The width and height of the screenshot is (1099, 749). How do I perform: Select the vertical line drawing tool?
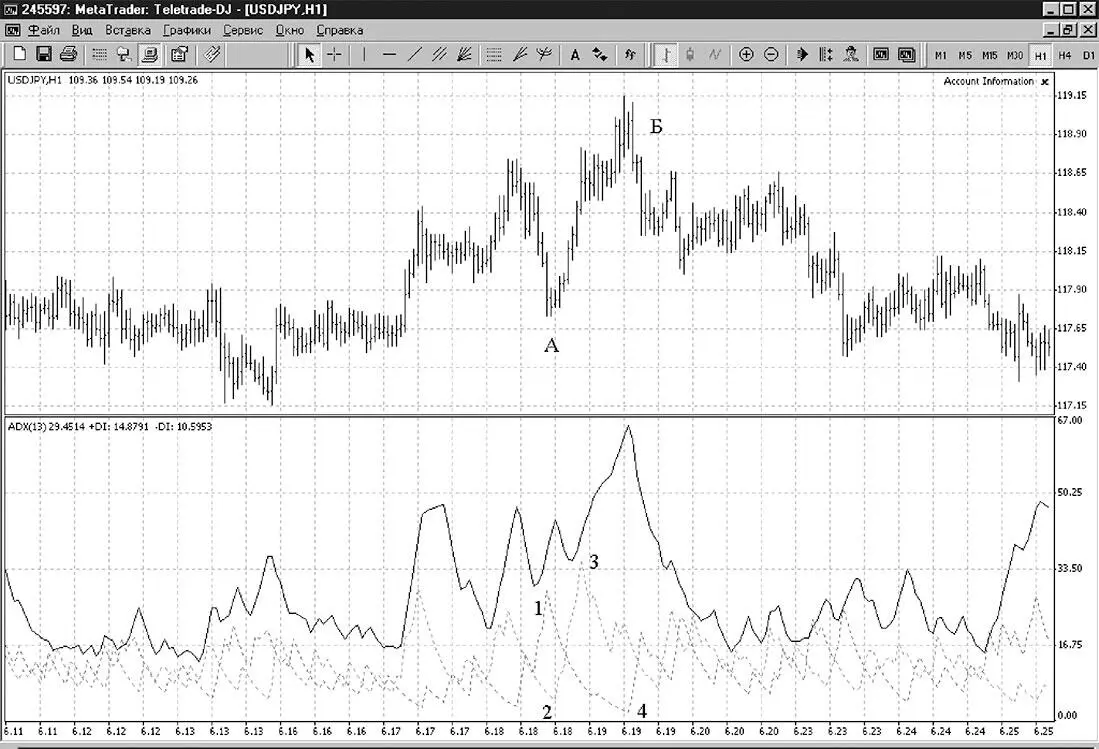pos(364,54)
